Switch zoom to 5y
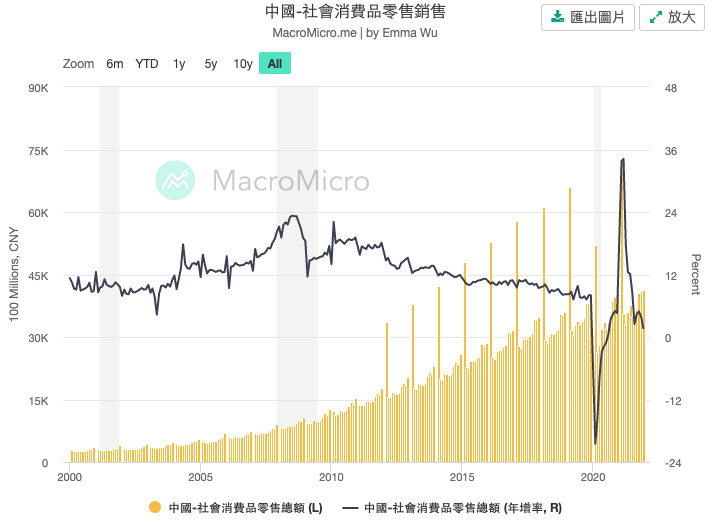 [x=211, y=64]
